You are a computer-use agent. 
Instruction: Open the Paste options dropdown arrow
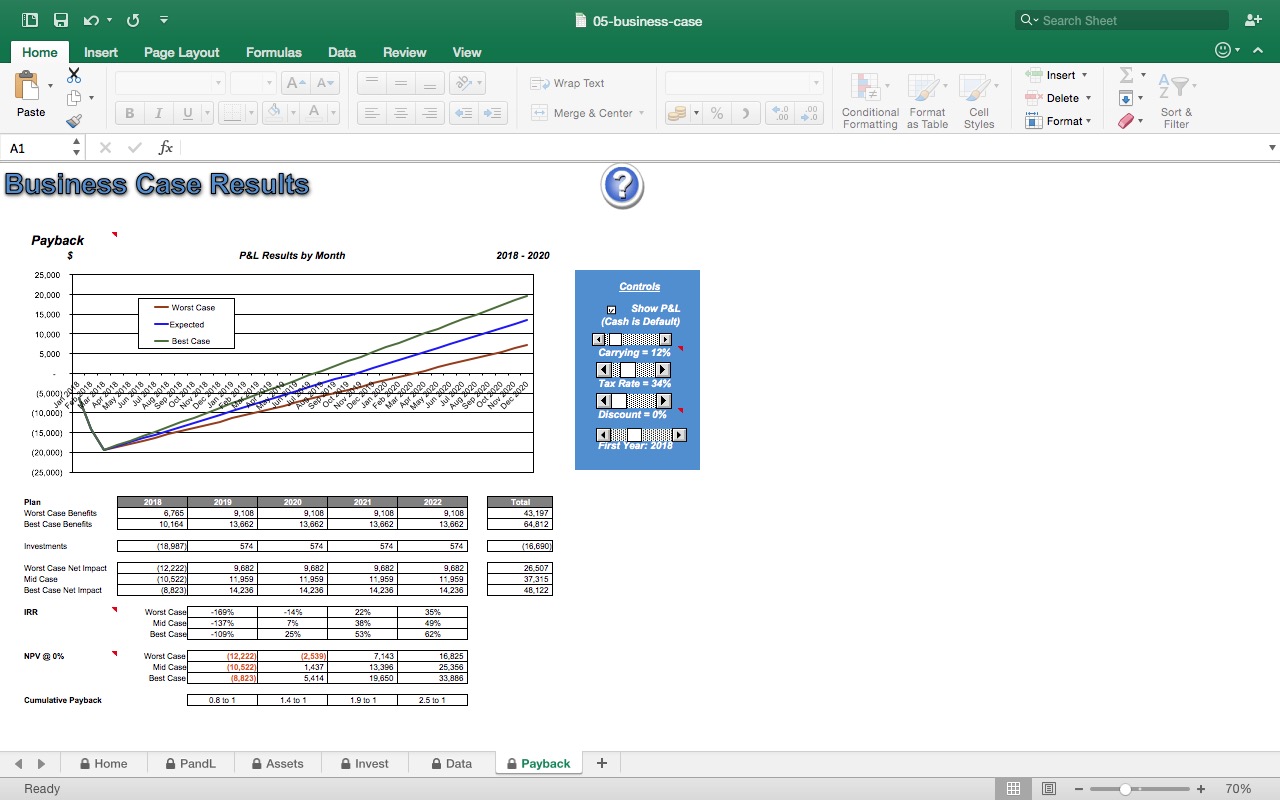[x=50, y=86]
